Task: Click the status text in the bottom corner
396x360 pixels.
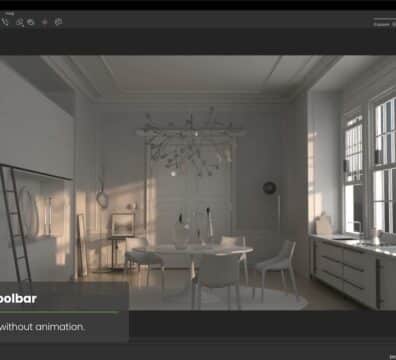Action: click(x=393, y=357)
